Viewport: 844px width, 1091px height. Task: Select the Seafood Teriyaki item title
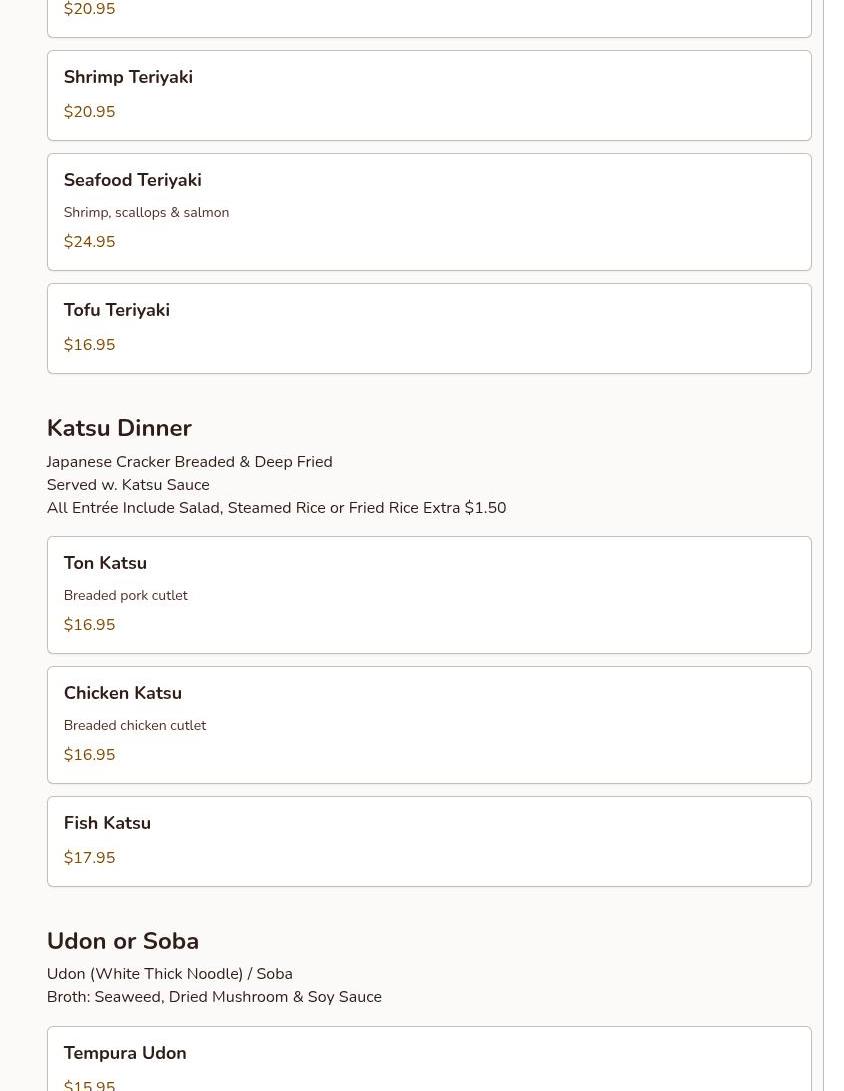click(x=132, y=180)
